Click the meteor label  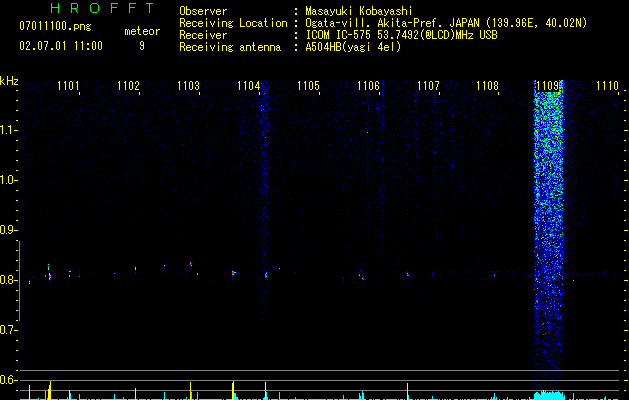142,31
